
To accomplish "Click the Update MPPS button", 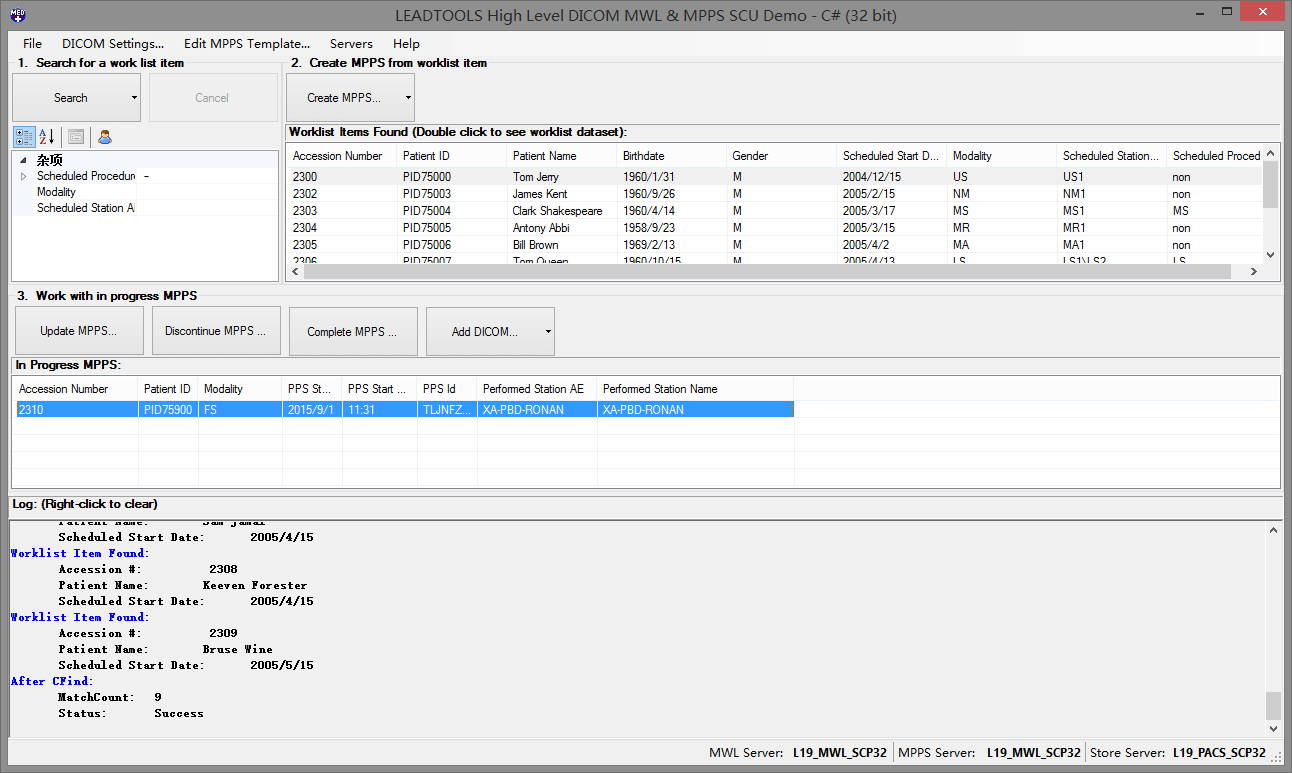I will (x=79, y=331).
